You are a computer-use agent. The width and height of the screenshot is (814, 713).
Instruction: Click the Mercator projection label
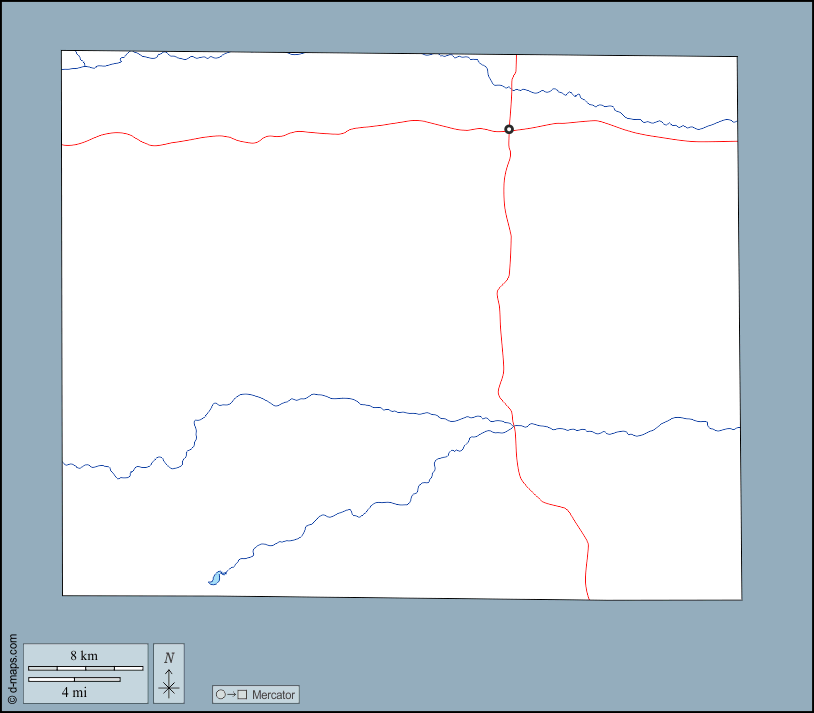pos(273,694)
